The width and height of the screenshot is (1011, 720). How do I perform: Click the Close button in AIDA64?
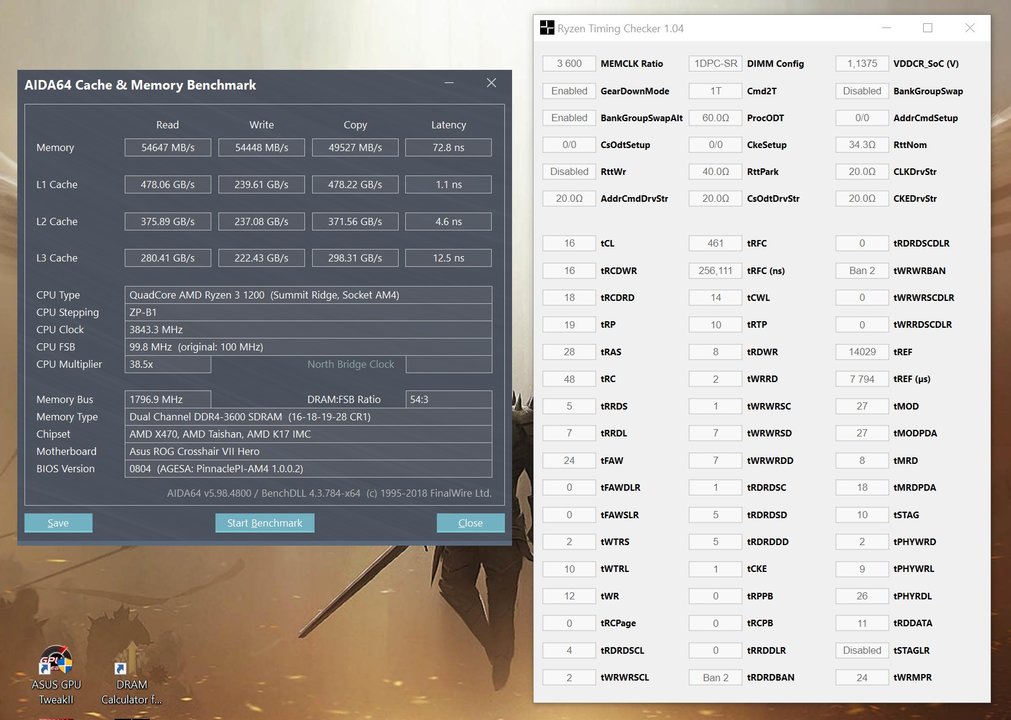click(x=470, y=523)
